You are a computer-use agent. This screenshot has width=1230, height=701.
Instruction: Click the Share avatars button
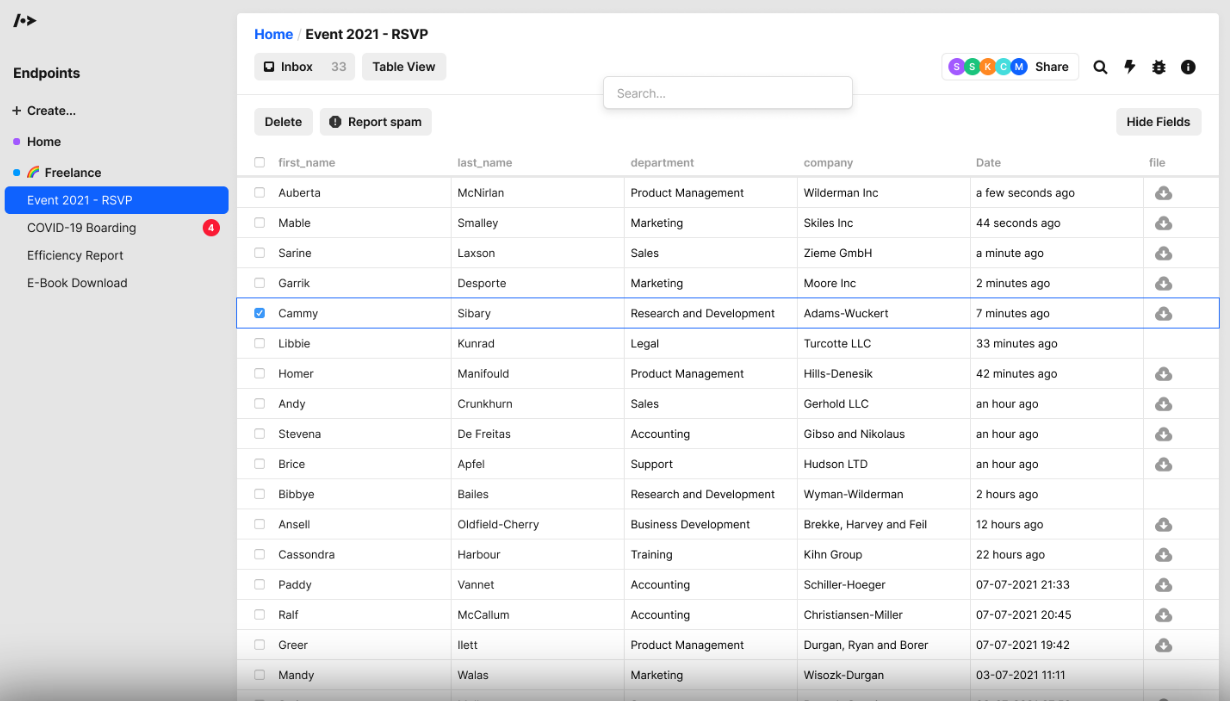1009,67
